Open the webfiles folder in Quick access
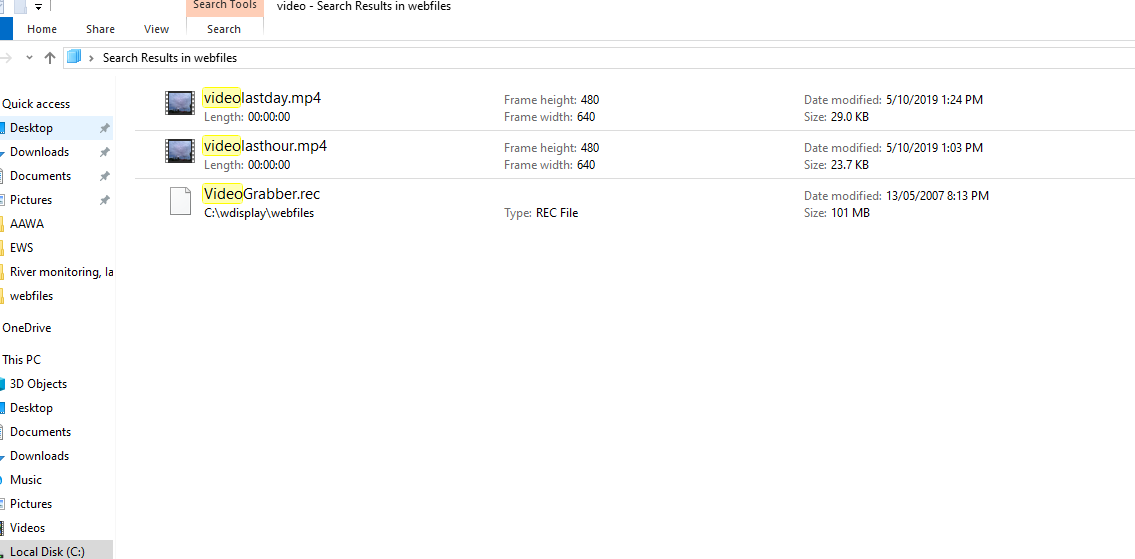Image resolution: width=1135 pixels, height=559 pixels. coord(31,295)
